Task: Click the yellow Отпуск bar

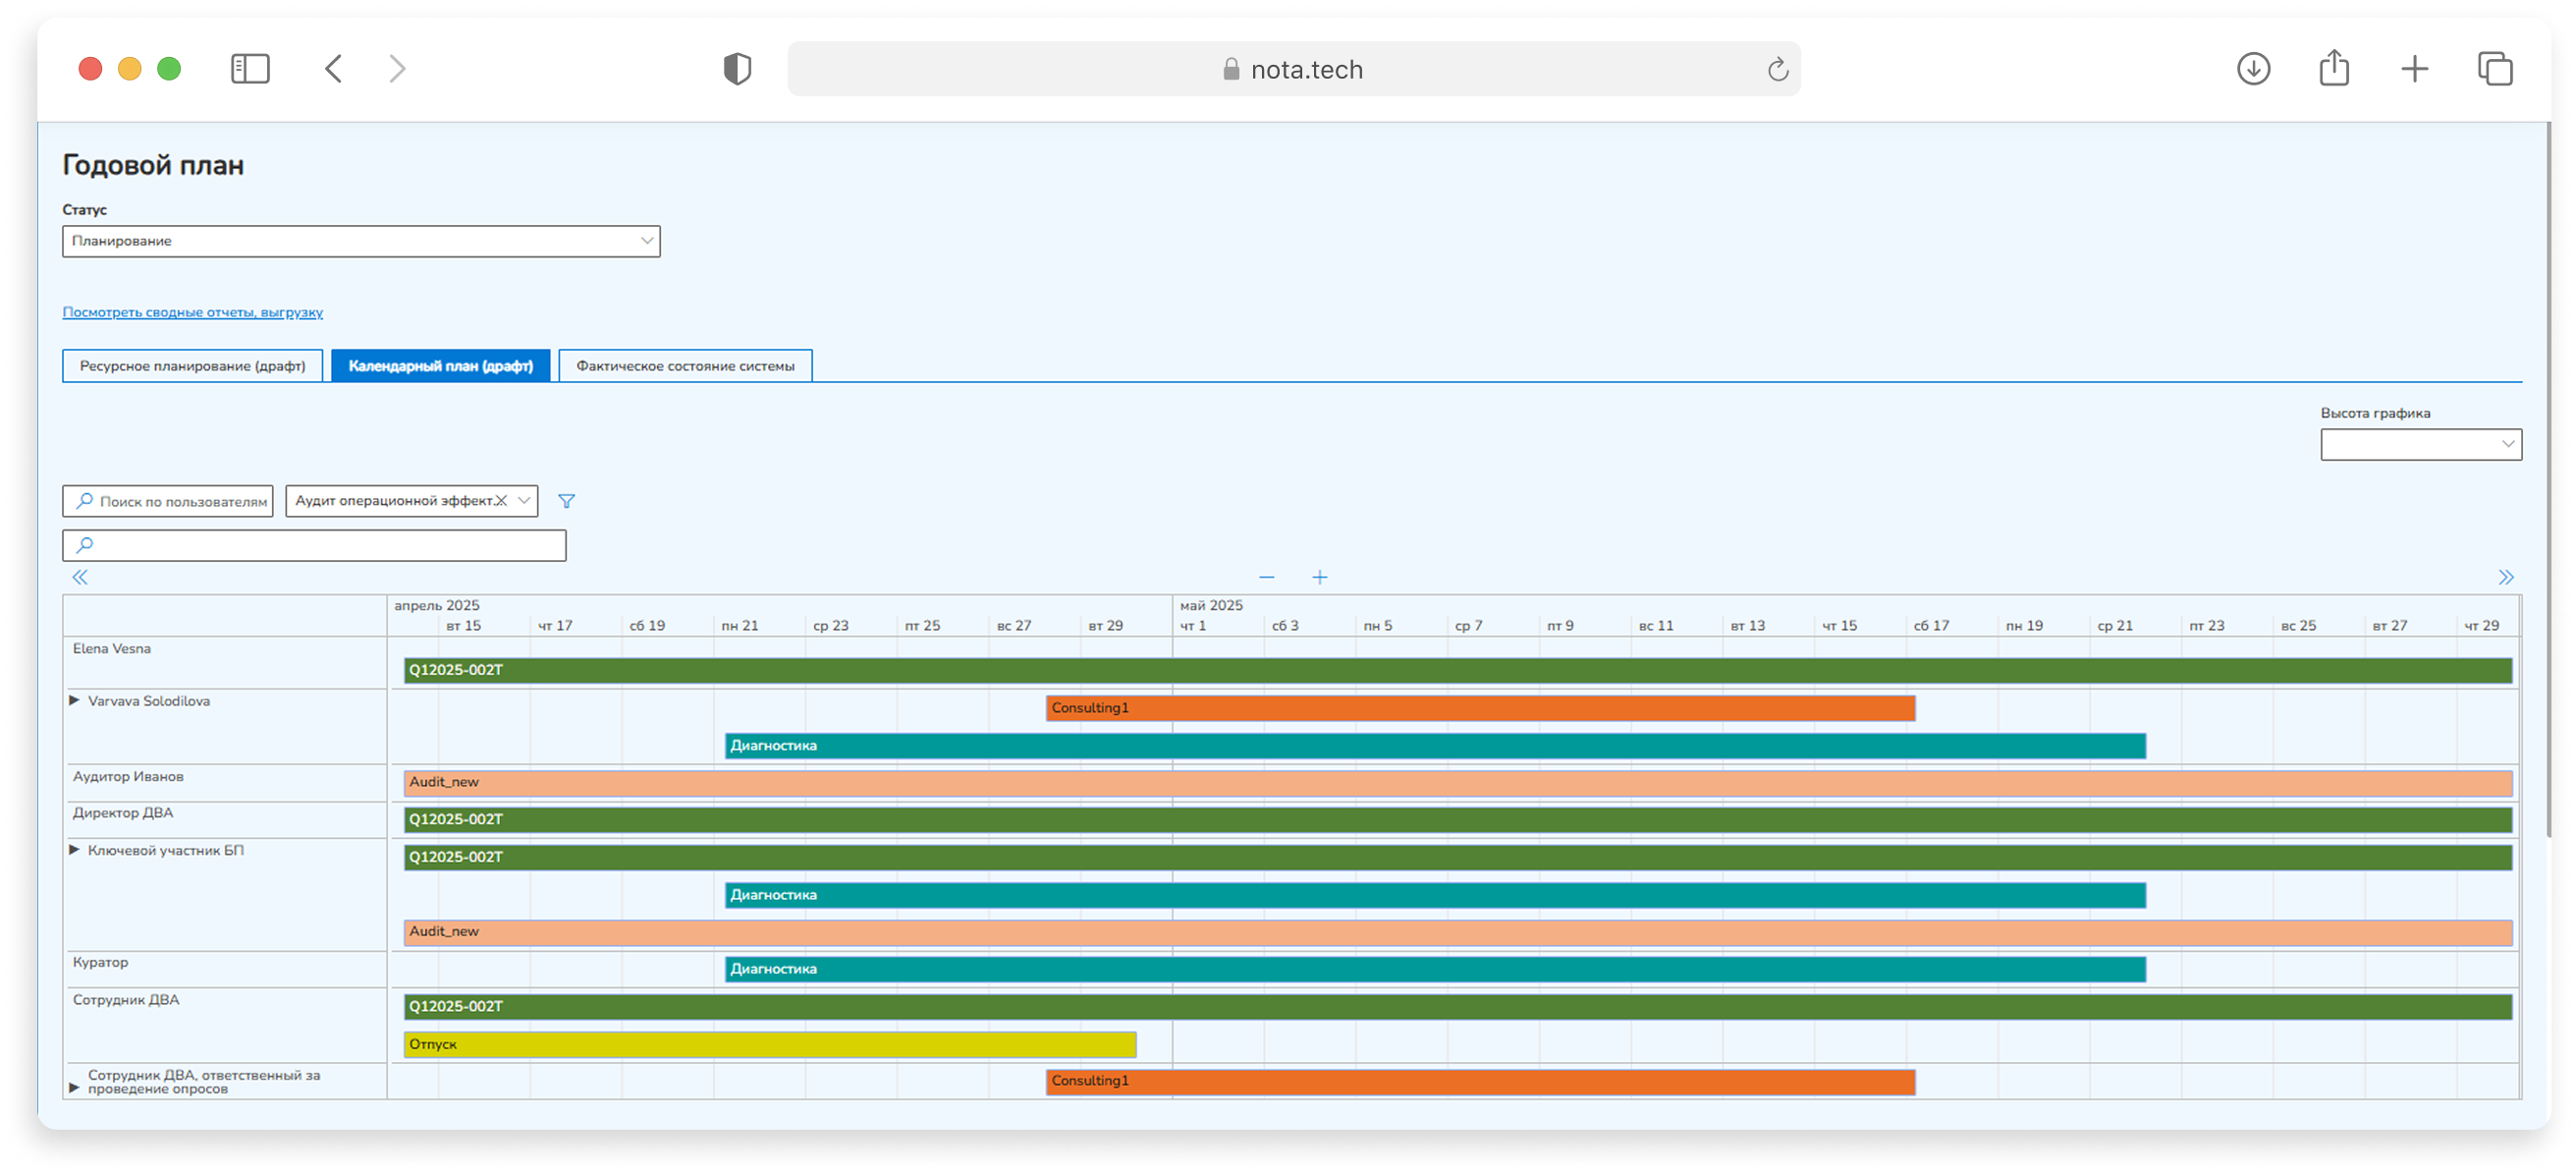Action: [x=769, y=1044]
